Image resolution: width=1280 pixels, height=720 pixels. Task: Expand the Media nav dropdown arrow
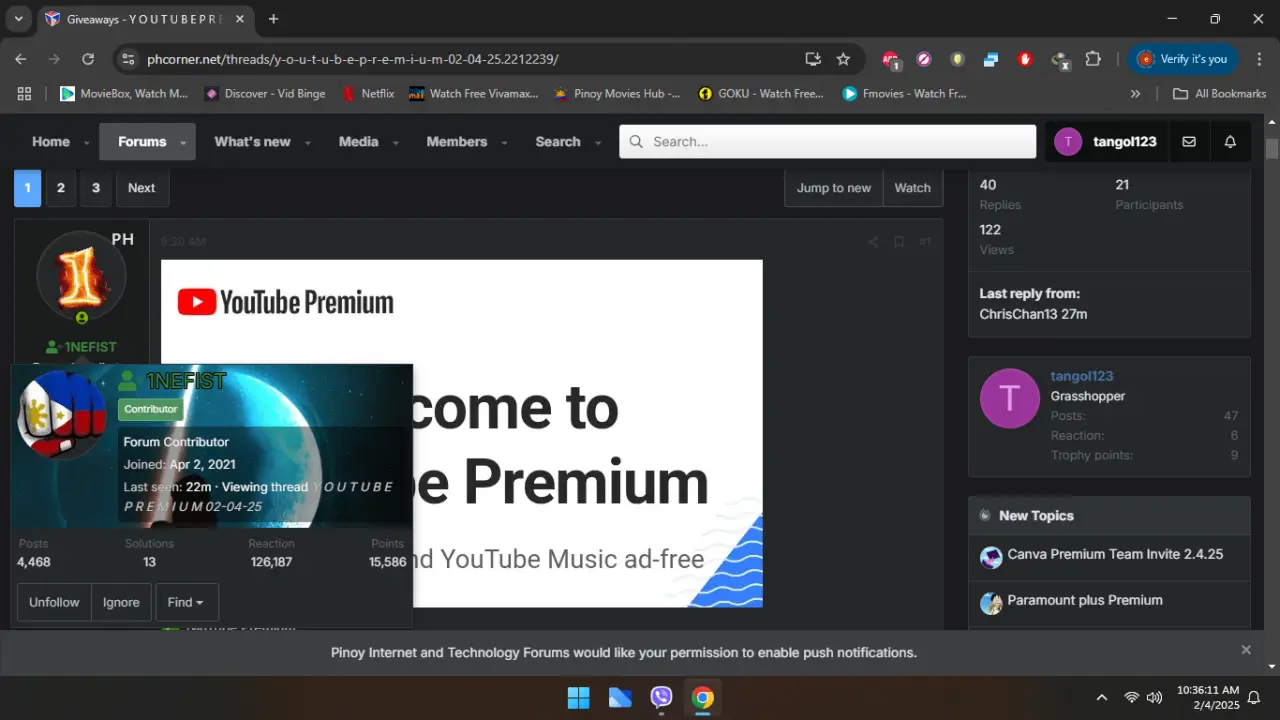point(396,143)
